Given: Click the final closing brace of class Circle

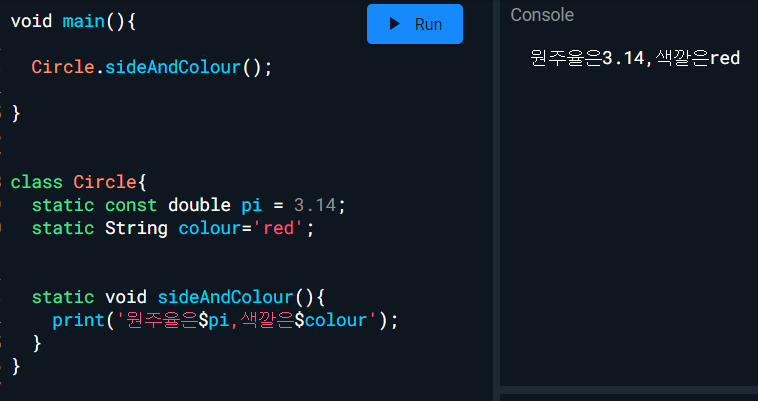Looking at the screenshot, I should click(15, 366).
